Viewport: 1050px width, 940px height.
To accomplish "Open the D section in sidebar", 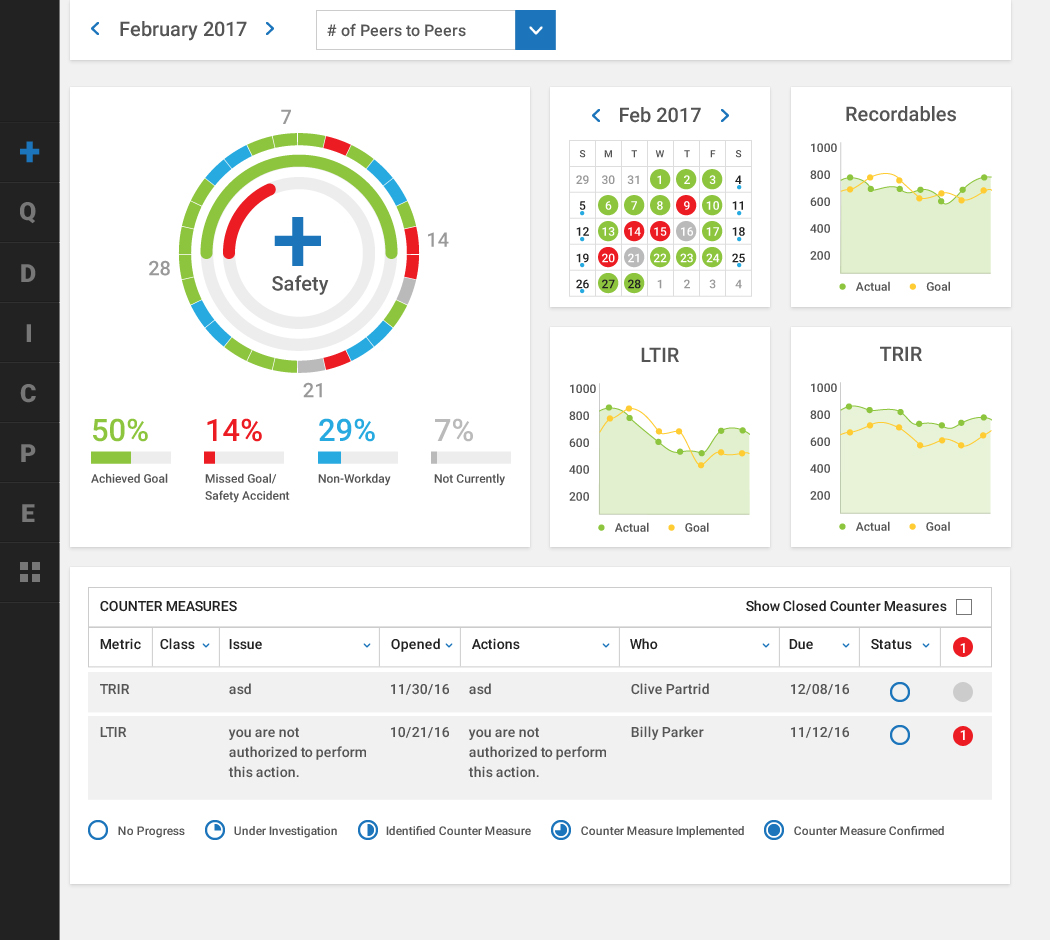I will click(29, 273).
